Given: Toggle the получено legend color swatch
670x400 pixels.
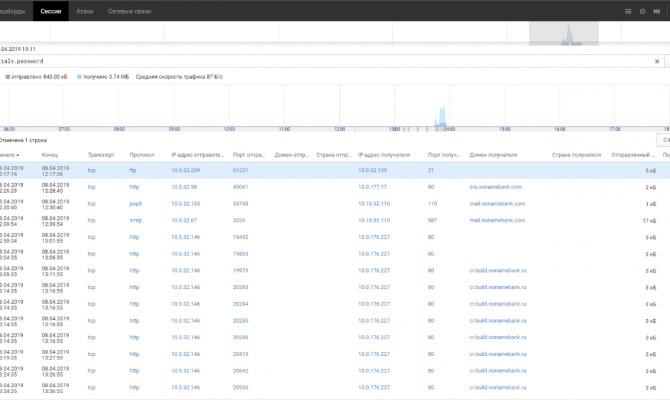Looking at the screenshot, I should click(x=79, y=77).
